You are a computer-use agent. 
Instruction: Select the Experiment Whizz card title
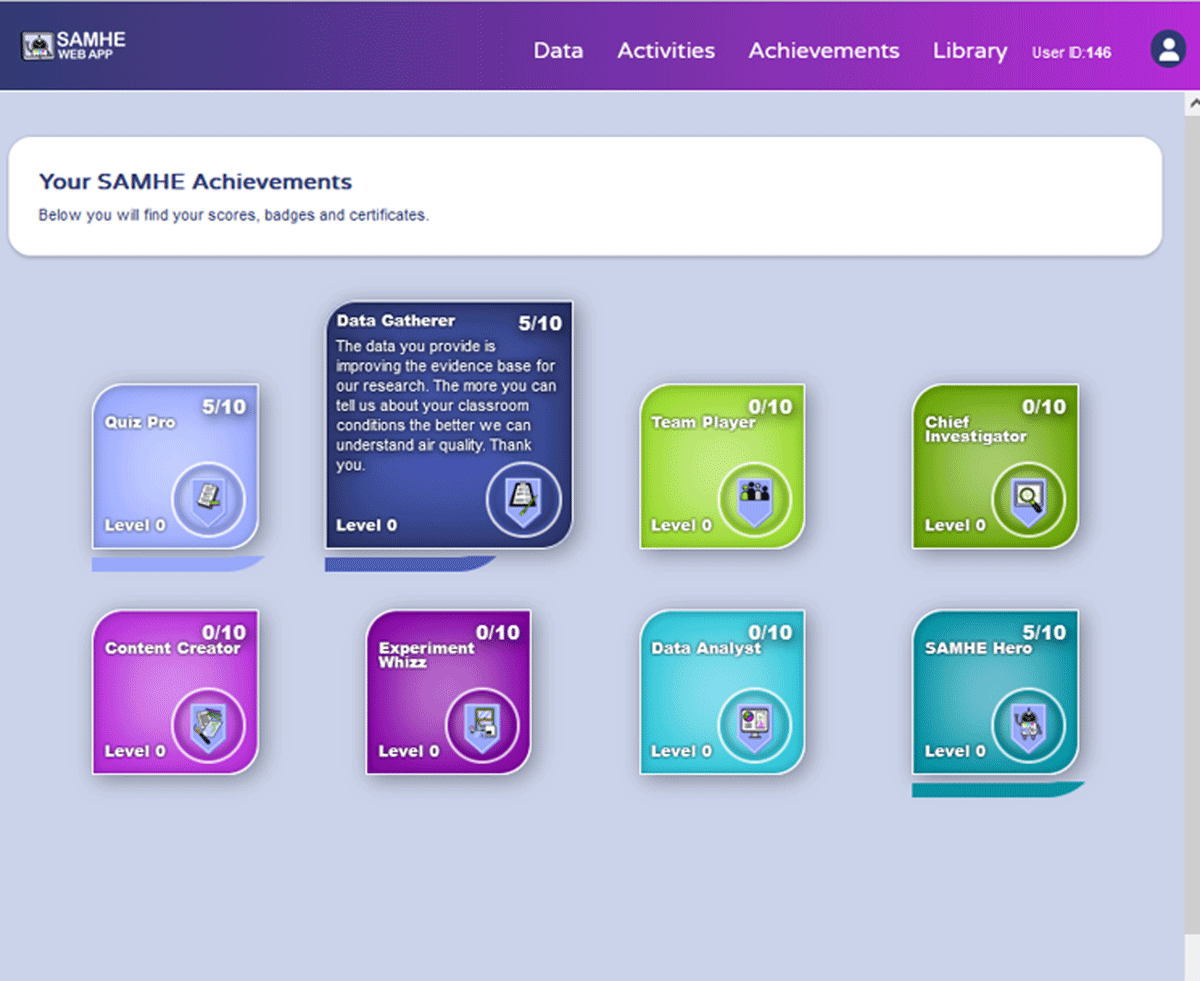(427, 655)
